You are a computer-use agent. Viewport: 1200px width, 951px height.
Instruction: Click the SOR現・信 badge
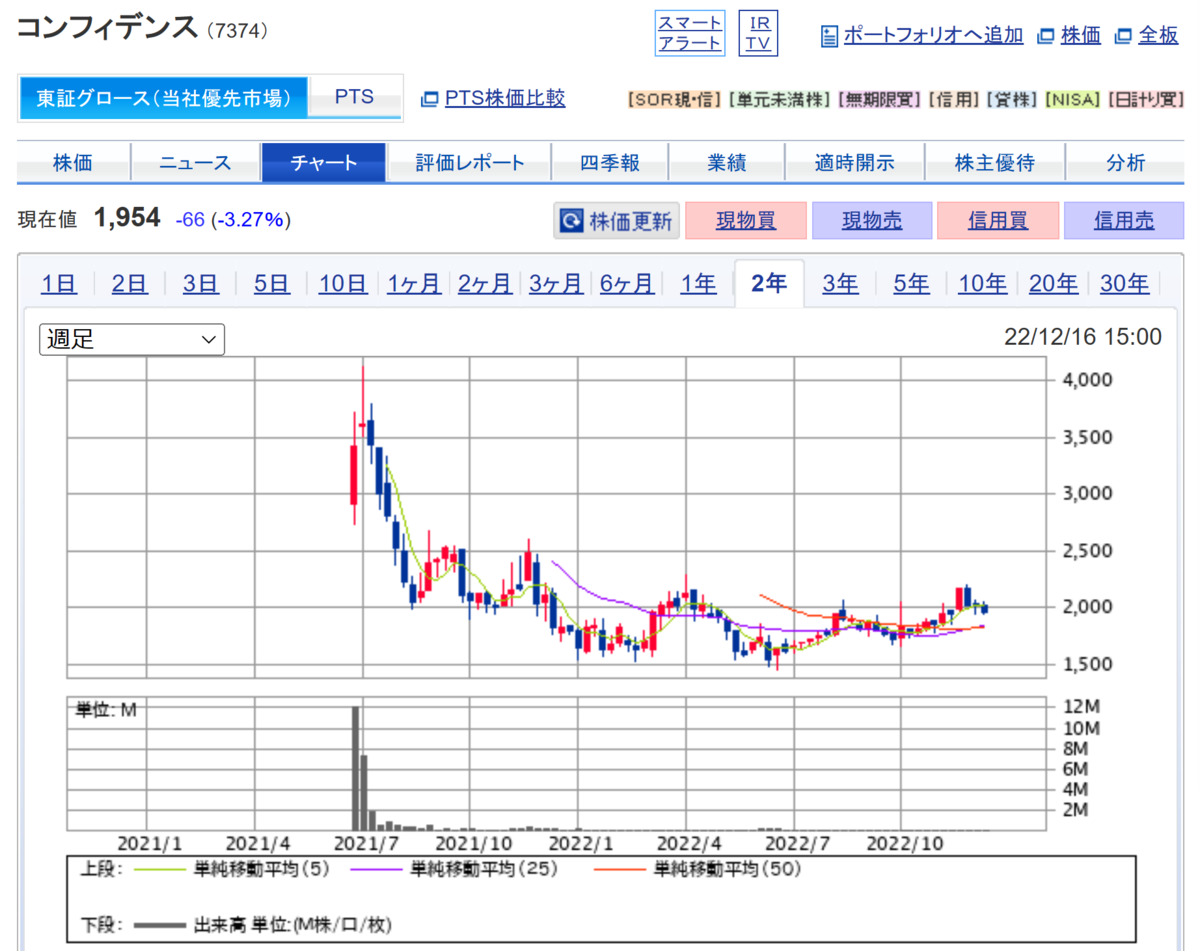(674, 100)
